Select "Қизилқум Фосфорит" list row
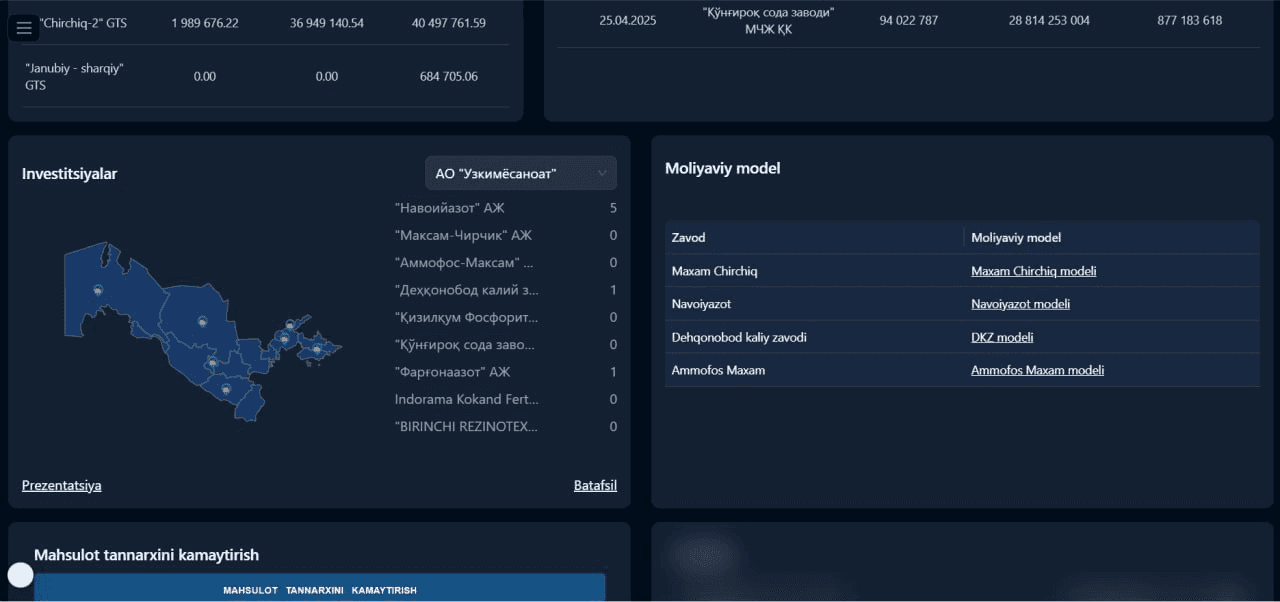This screenshot has width=1280, height=602. pyautogui.click(x=506, y=317)
